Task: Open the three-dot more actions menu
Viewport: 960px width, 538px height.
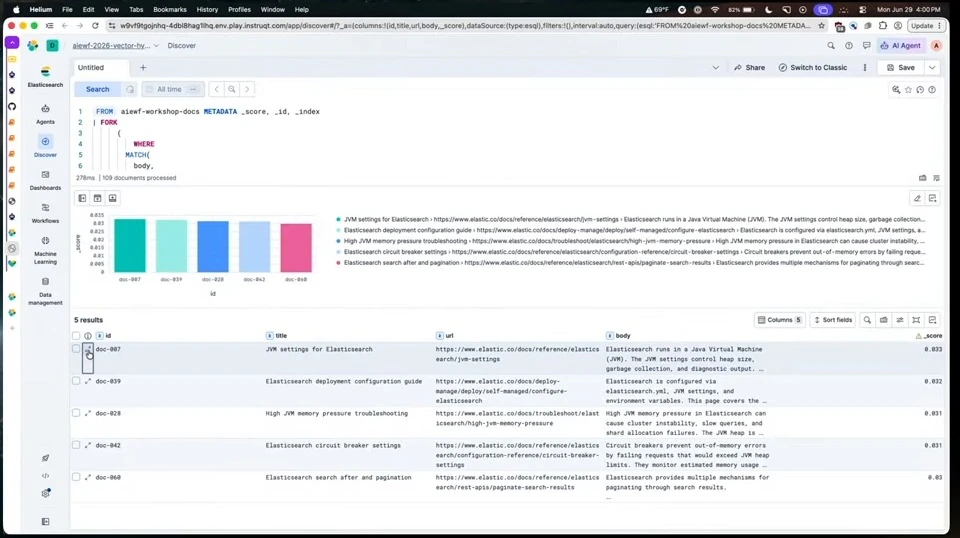Action: 864,67
